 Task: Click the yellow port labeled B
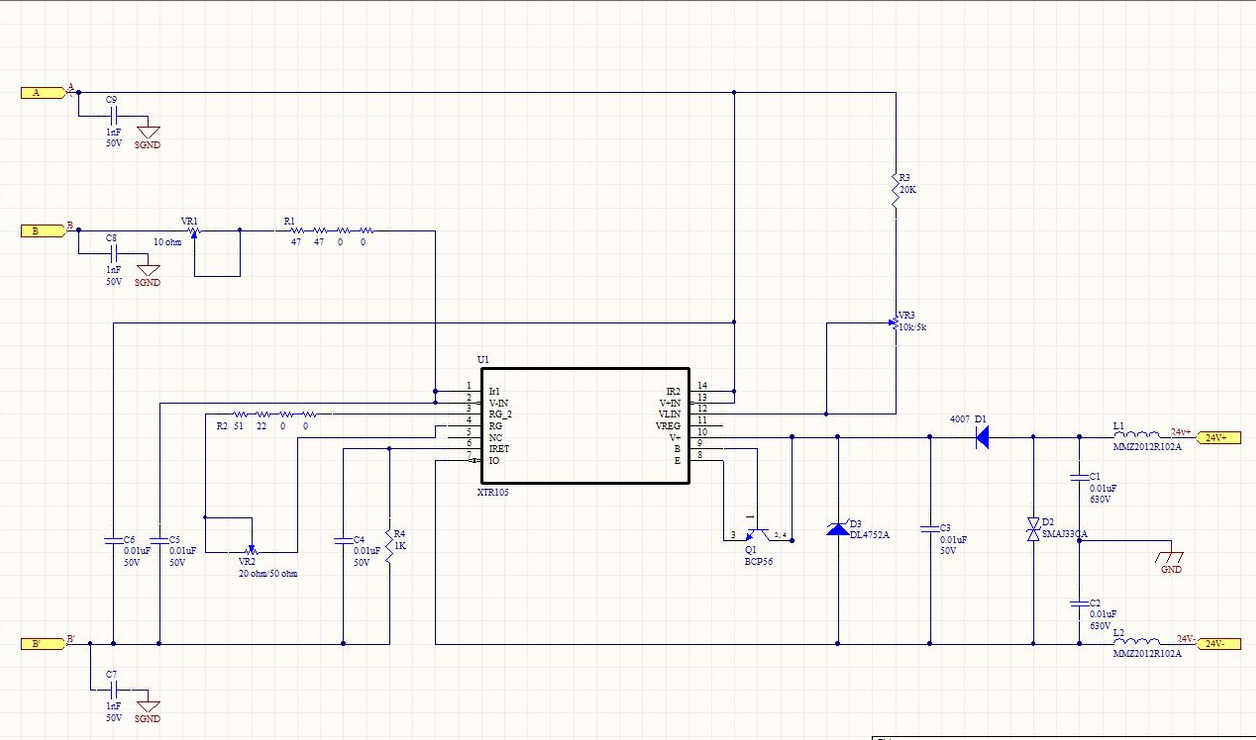coord(43,231)
